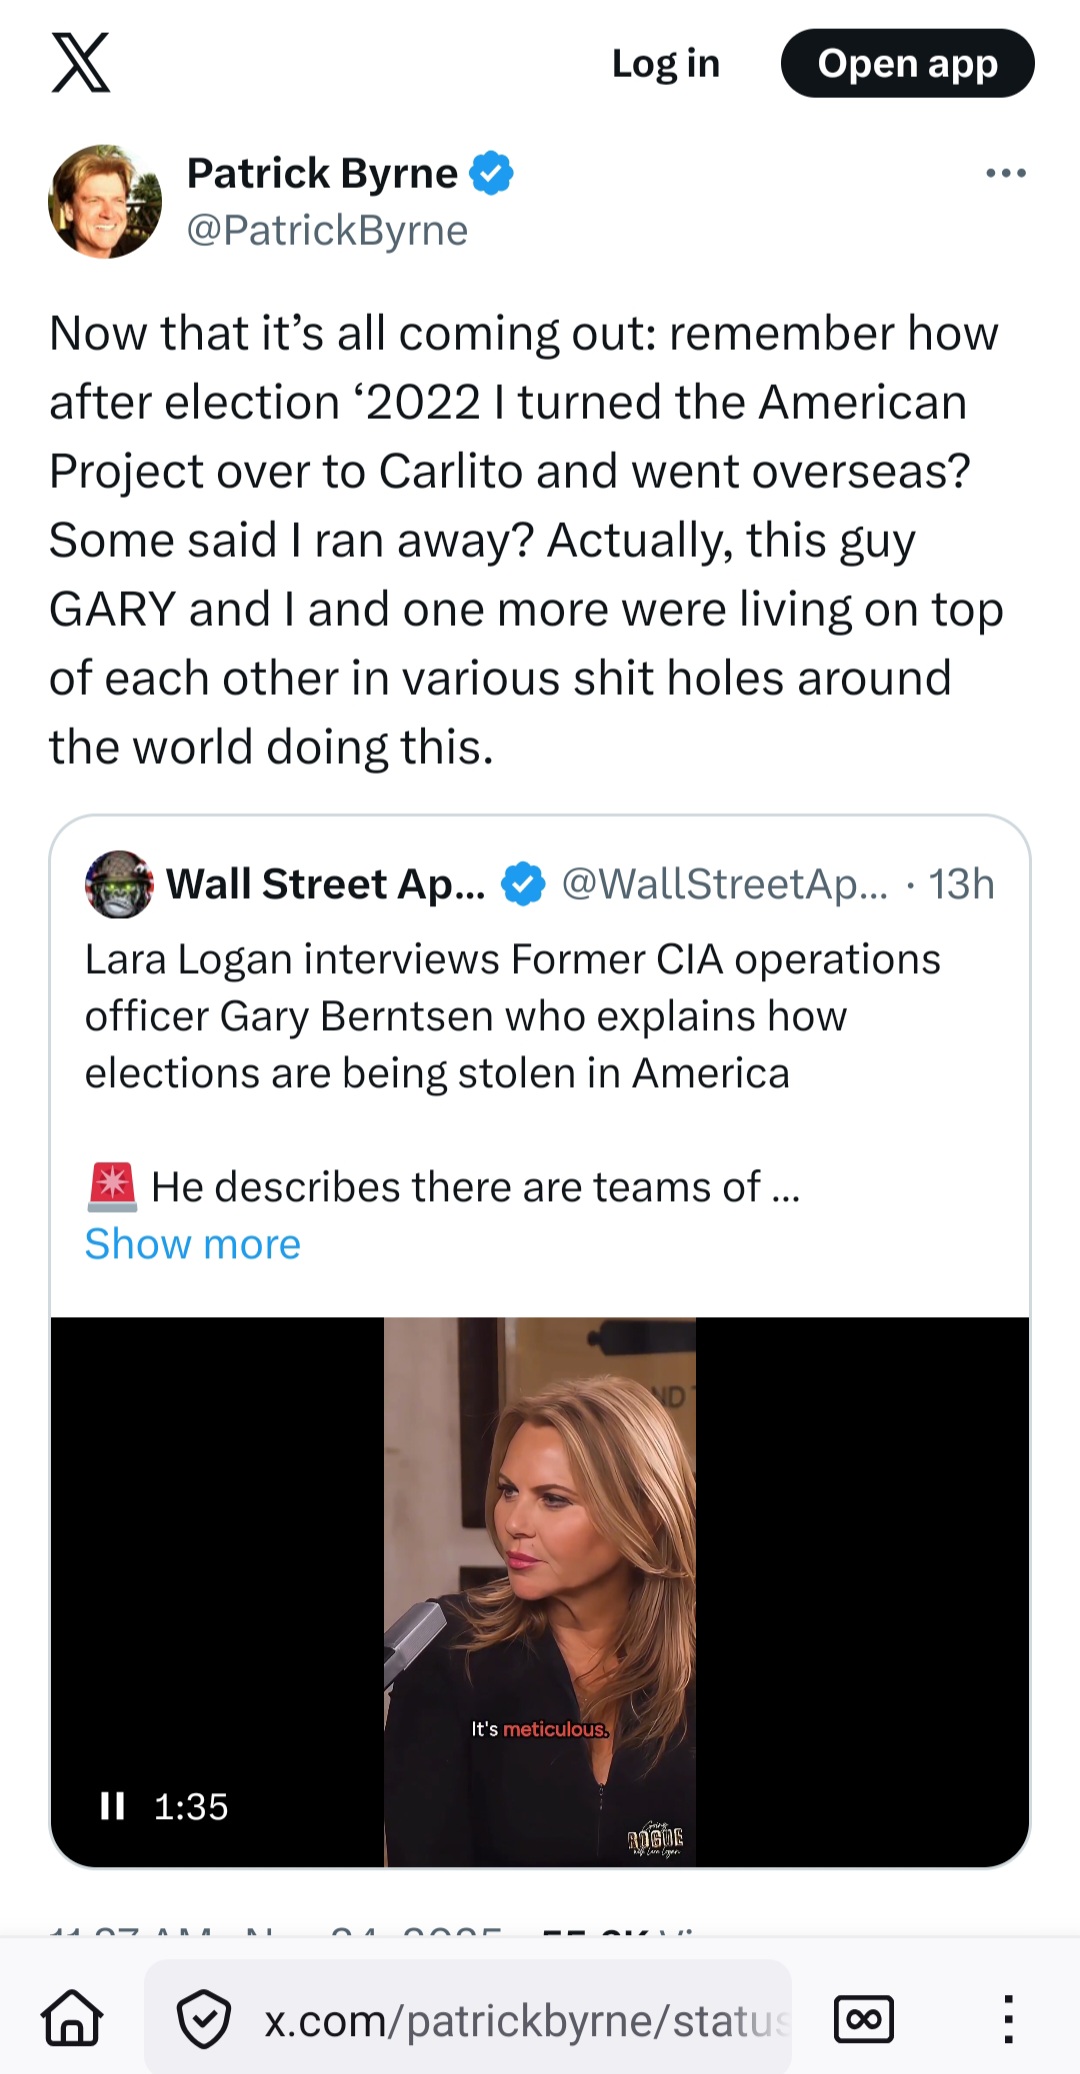Tap the shield site security icon
The image size is (1080, 2074).
pos(204,2019)
